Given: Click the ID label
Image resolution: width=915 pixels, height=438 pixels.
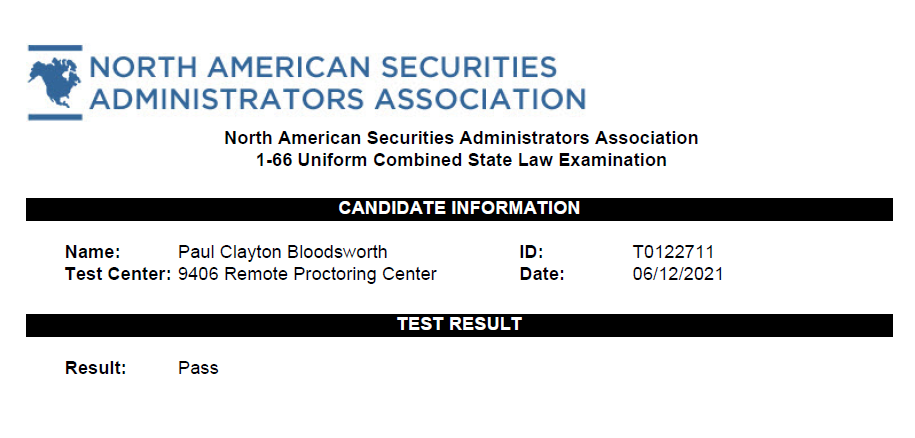Looking at the screenshot, I should pyautogui.click(x=531, y=252).
